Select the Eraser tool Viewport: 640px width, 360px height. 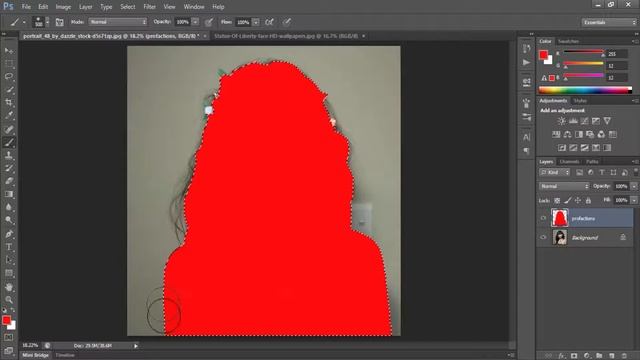(9, 181)
